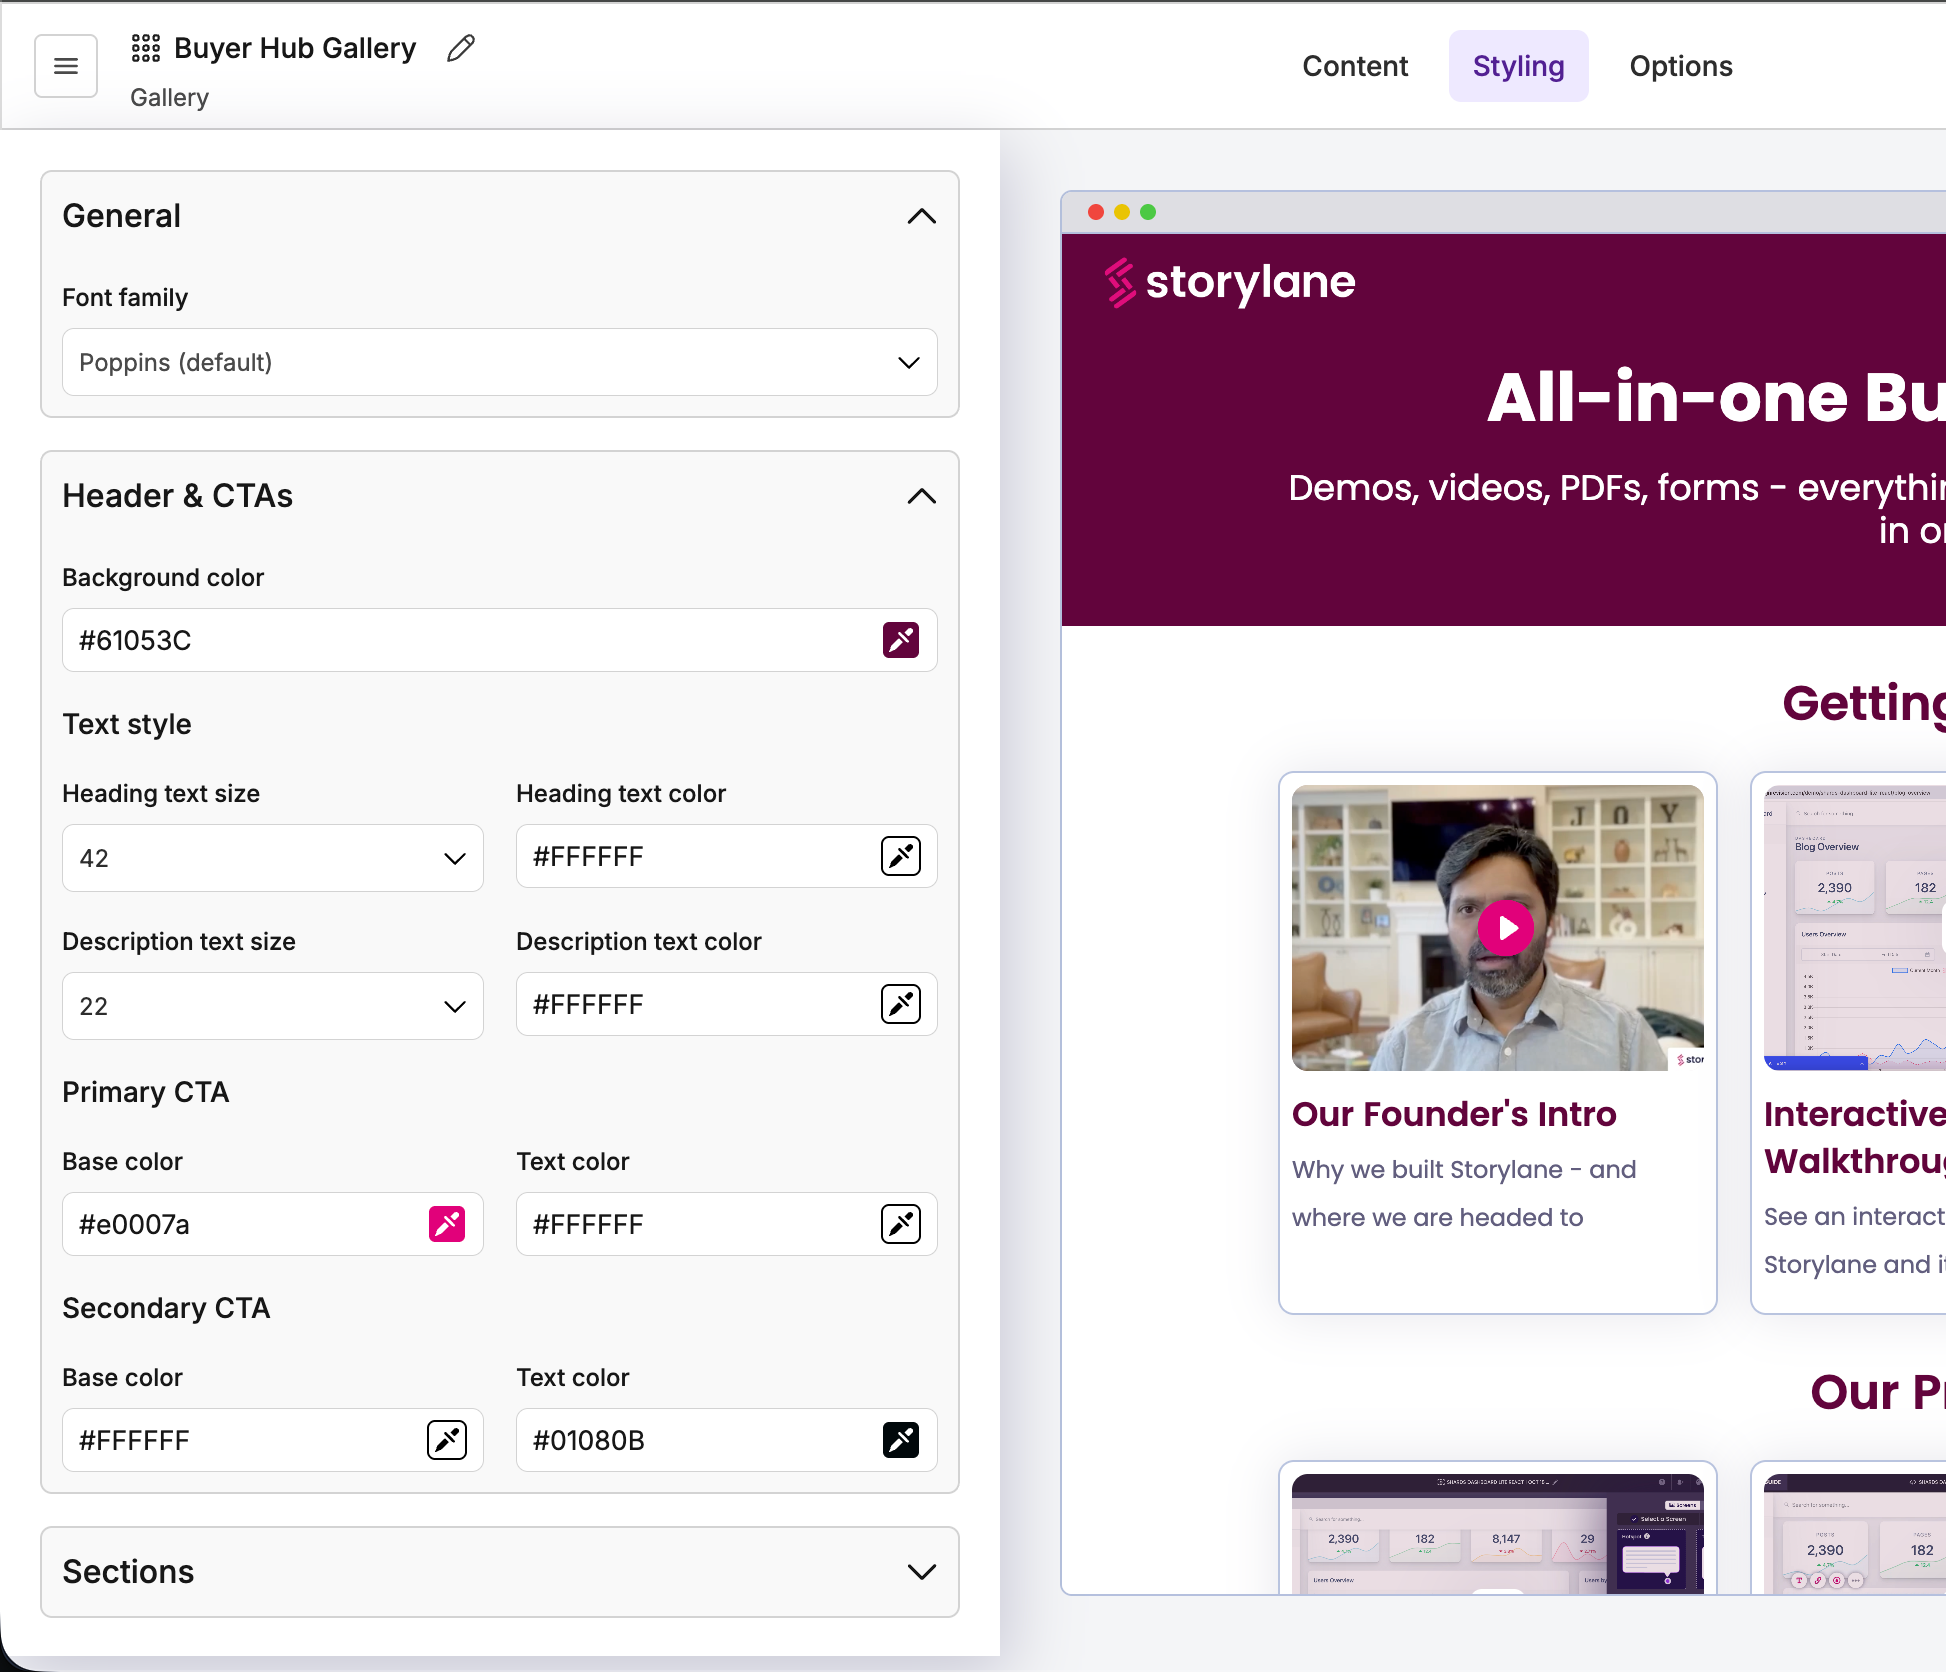Switch to the Content tab

1354,66
